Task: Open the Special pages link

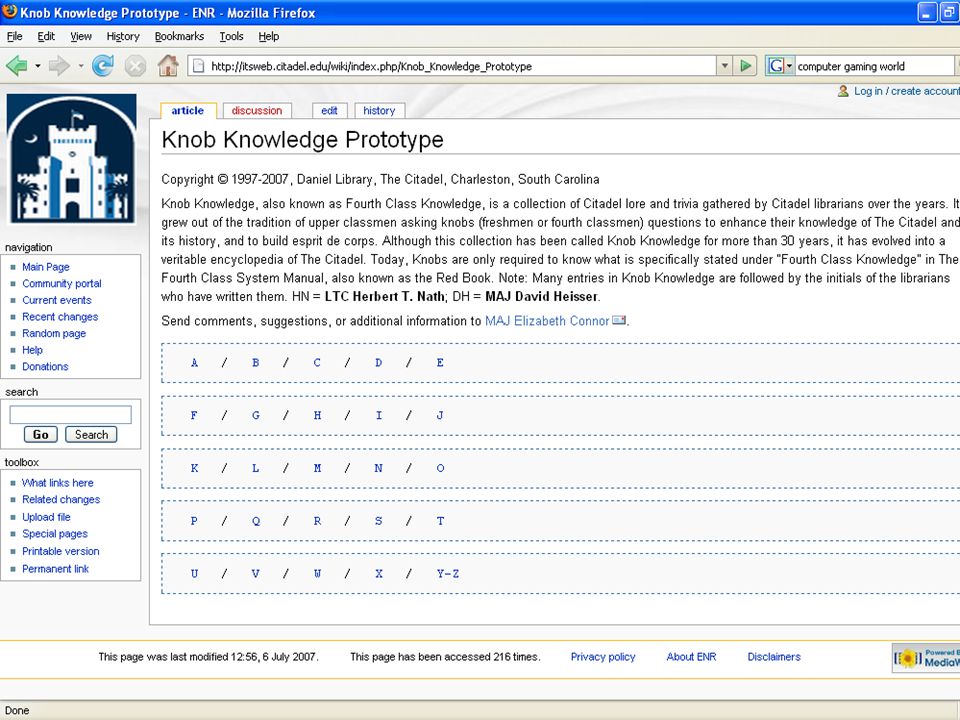Action: pos(55,534)
